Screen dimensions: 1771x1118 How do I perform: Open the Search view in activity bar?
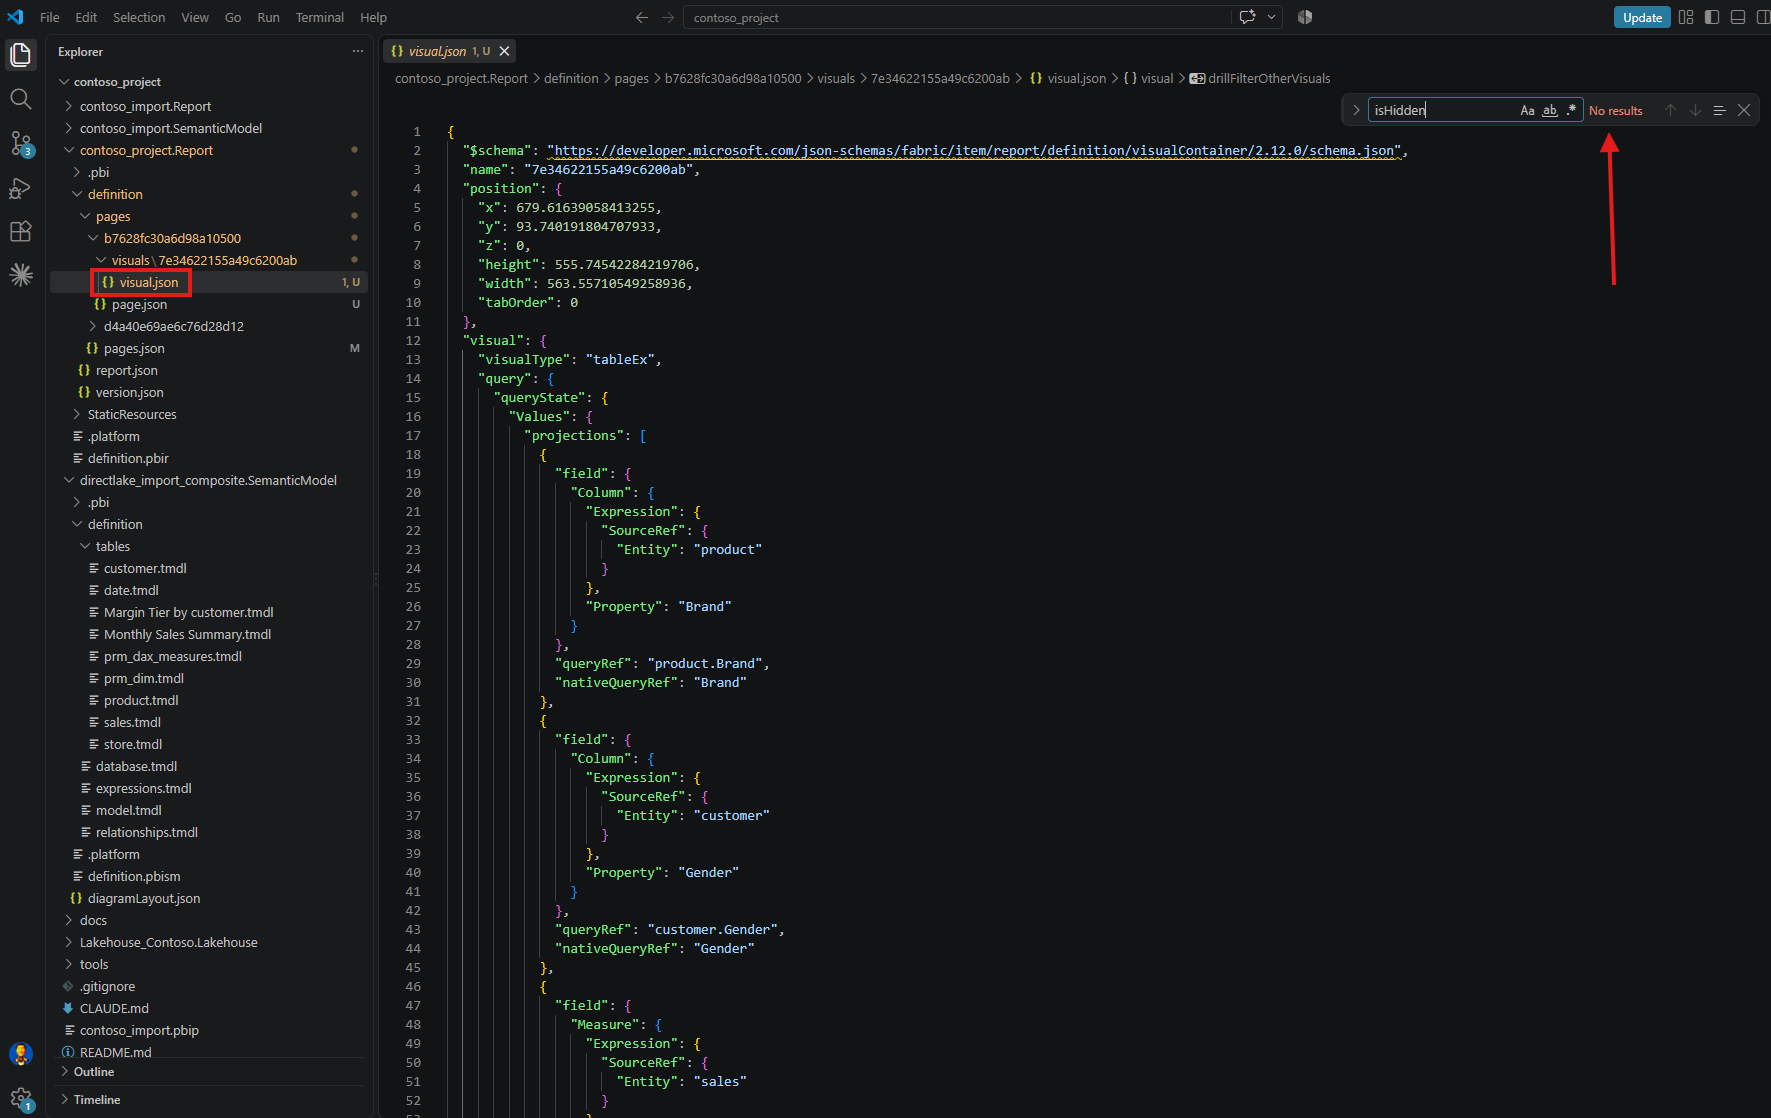(x=20, y=99)
